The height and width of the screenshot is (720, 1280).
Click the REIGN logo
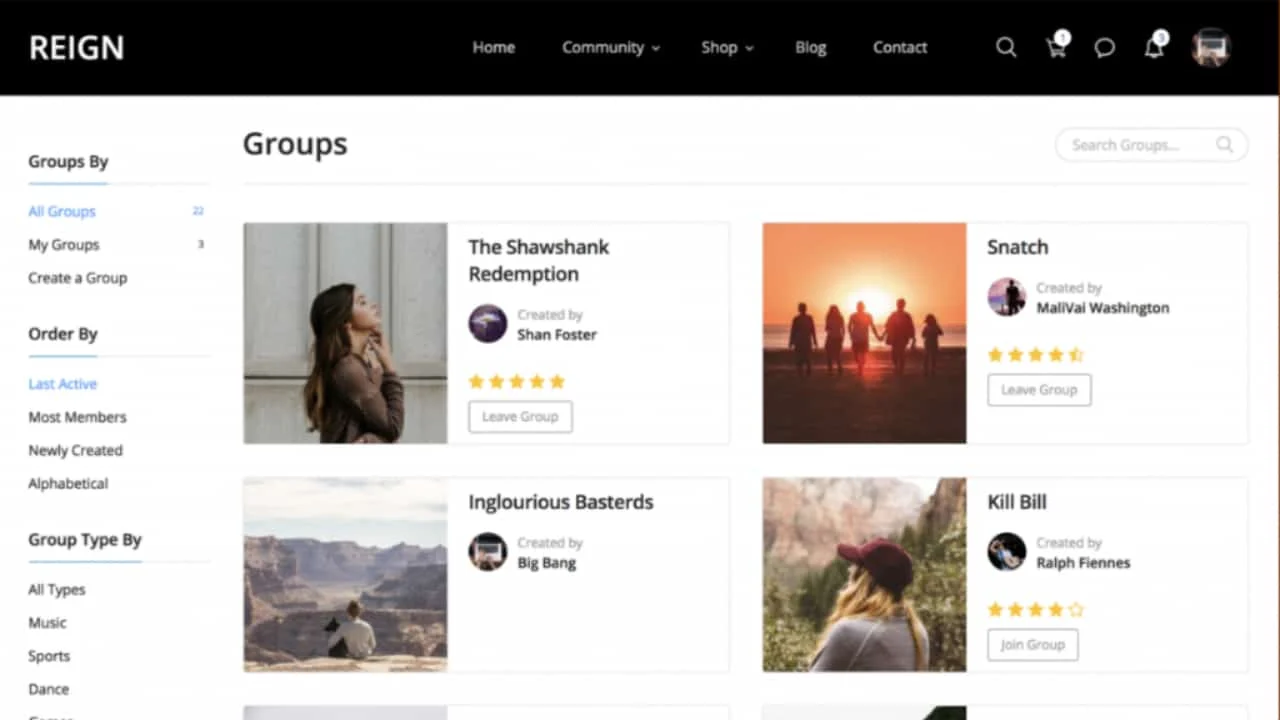pos(77,47)
